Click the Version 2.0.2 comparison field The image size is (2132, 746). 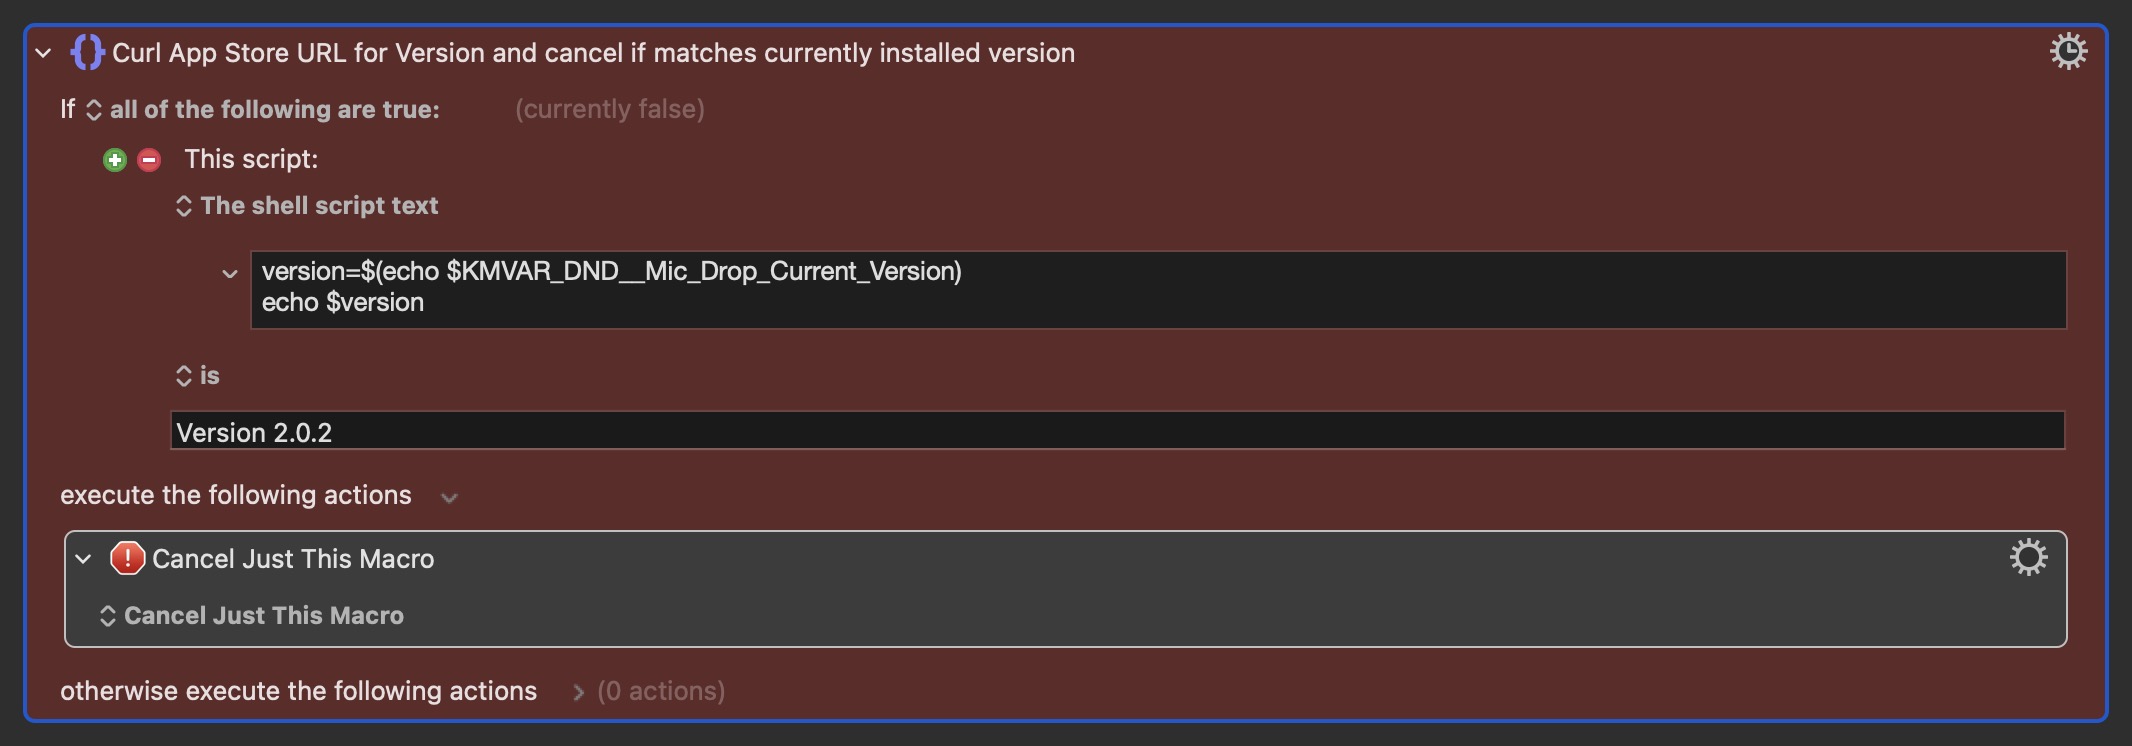click(x=1117, y=431)
